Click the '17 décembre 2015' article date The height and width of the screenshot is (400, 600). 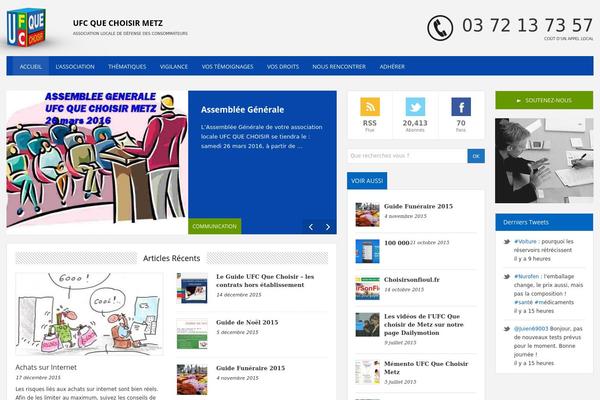tap(38, 378)
